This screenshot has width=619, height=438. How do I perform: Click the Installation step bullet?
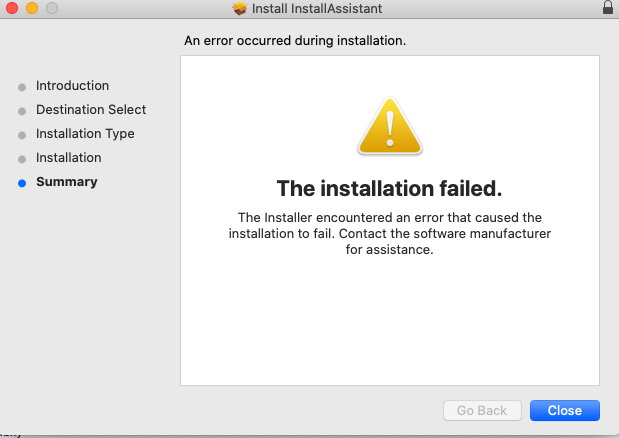tap(22, 159)
